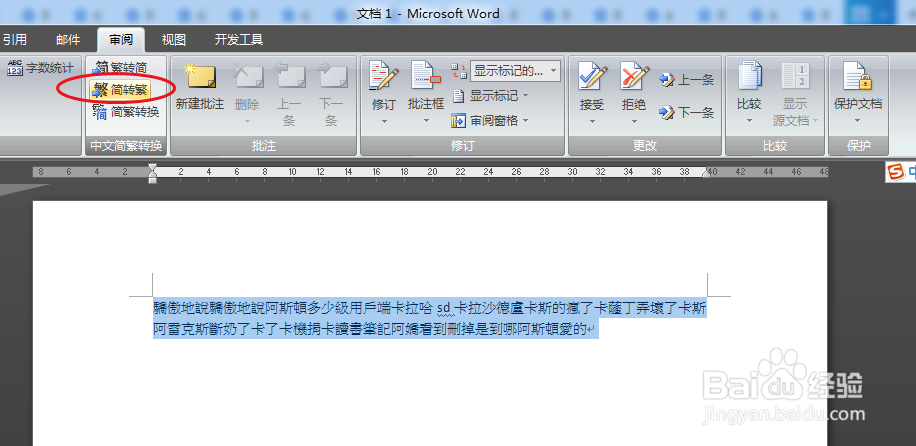Open the 视图 tab
Viewport: 916px width, 446px height.
pyautogui.click(x=174, y=40)
